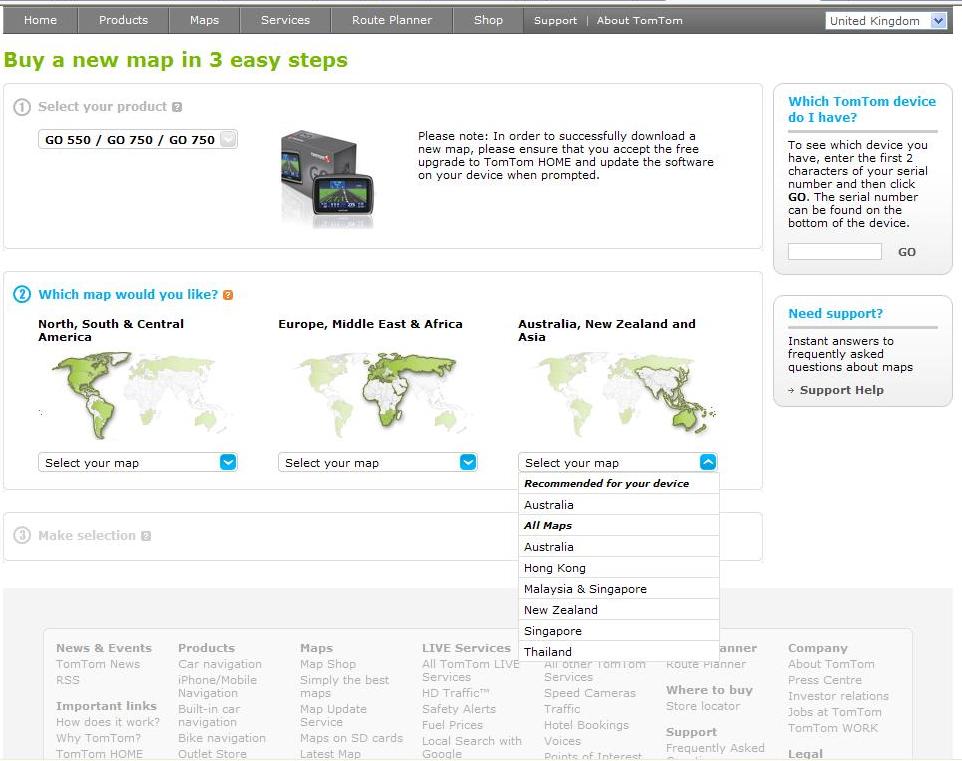Screen dimensions: 962x761
Task: Click the step 2 circle number icon
Action: pyautogui.click(x=21, y=295)
